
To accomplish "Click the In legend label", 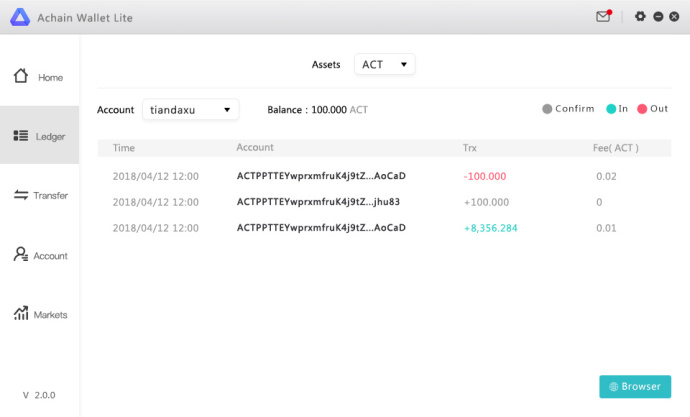I will [x=623, y=109].
